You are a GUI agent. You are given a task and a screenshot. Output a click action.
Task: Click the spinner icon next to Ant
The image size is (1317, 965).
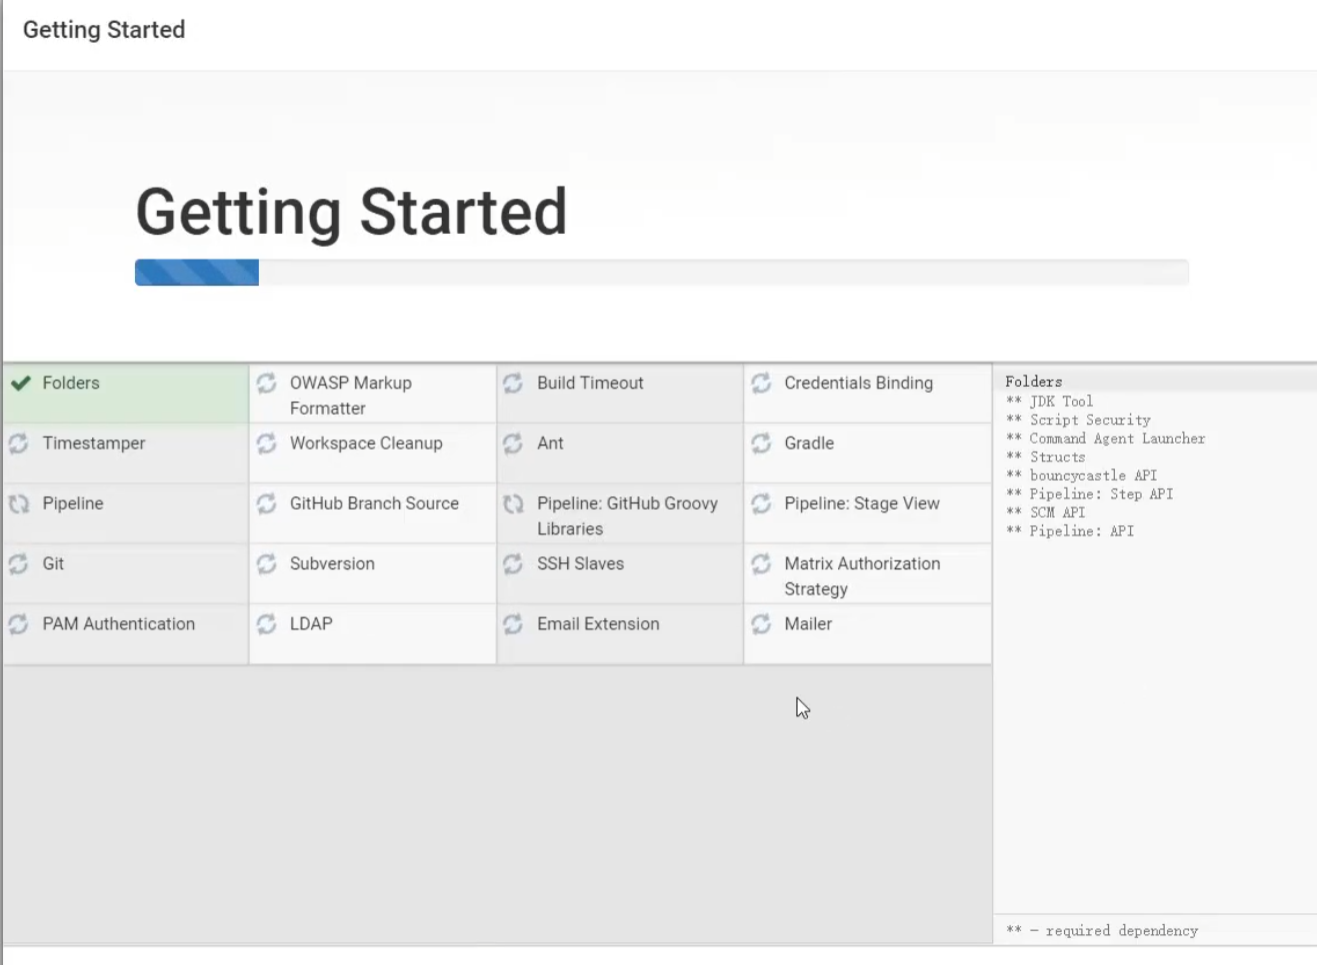[x=513, y=443]
